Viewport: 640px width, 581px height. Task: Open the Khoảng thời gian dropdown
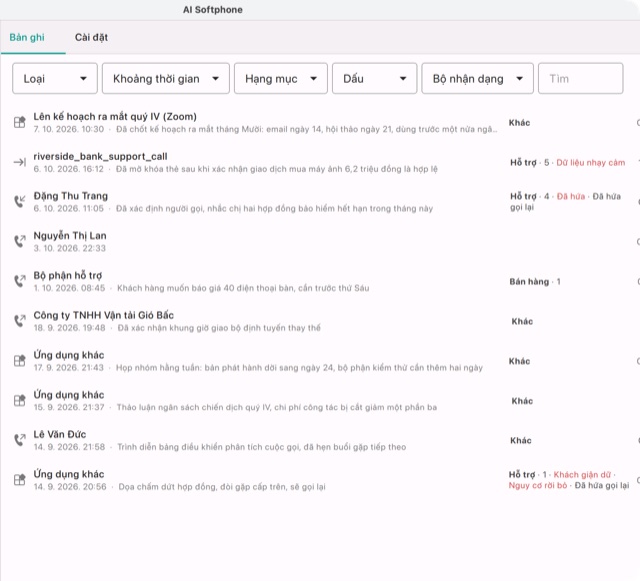click(166, 78)
